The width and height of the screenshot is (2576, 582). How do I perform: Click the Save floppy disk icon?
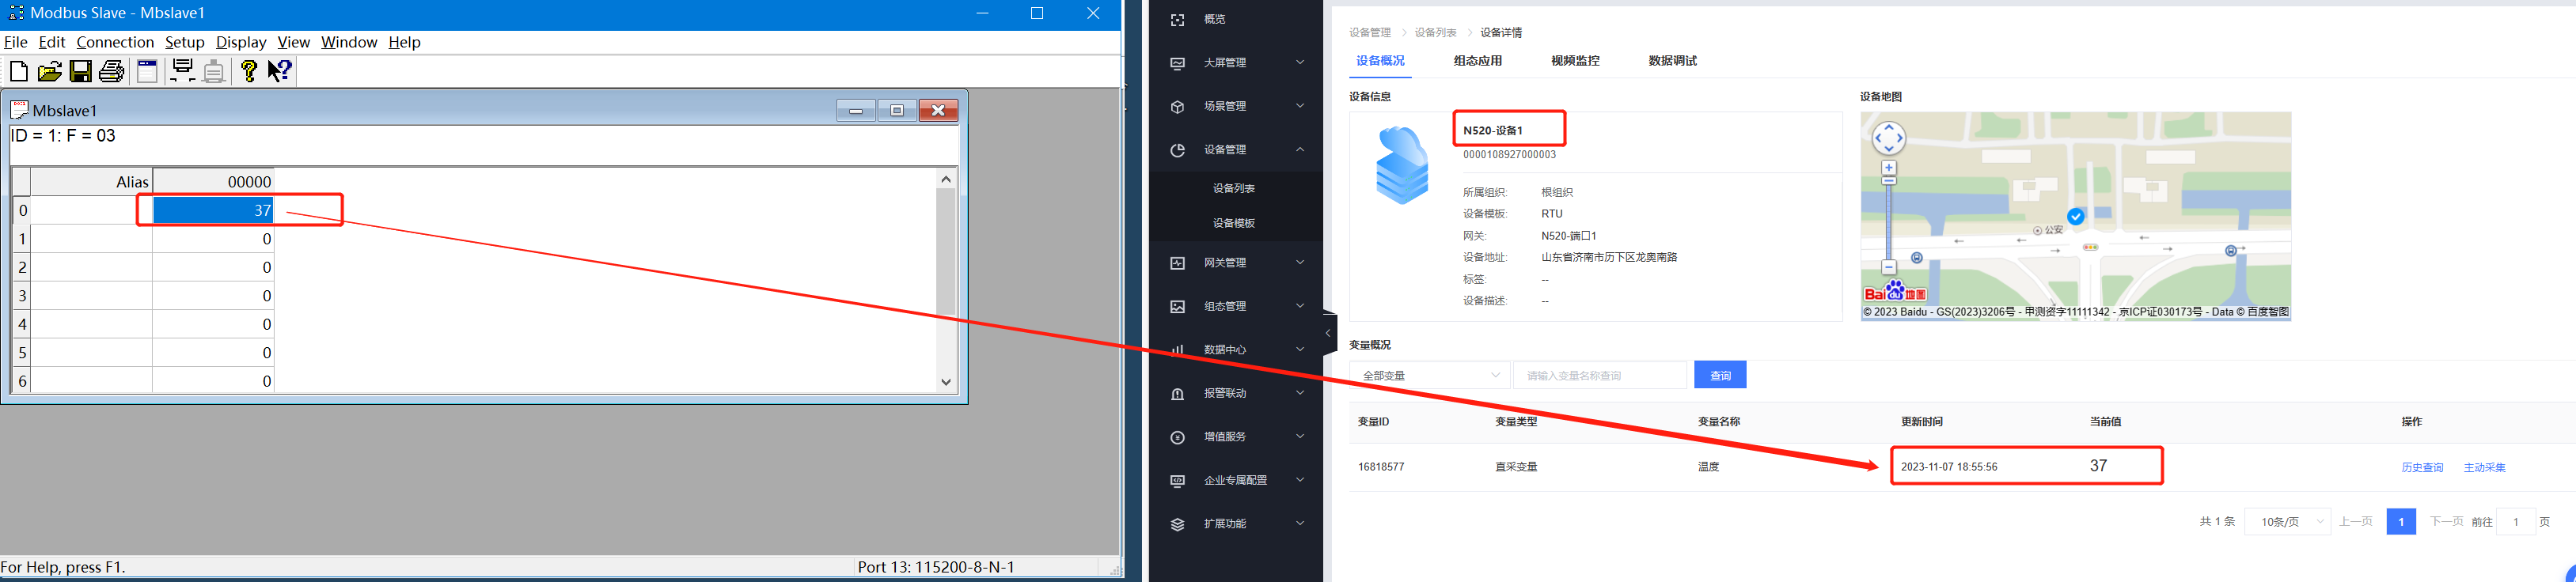coord(81,71)
